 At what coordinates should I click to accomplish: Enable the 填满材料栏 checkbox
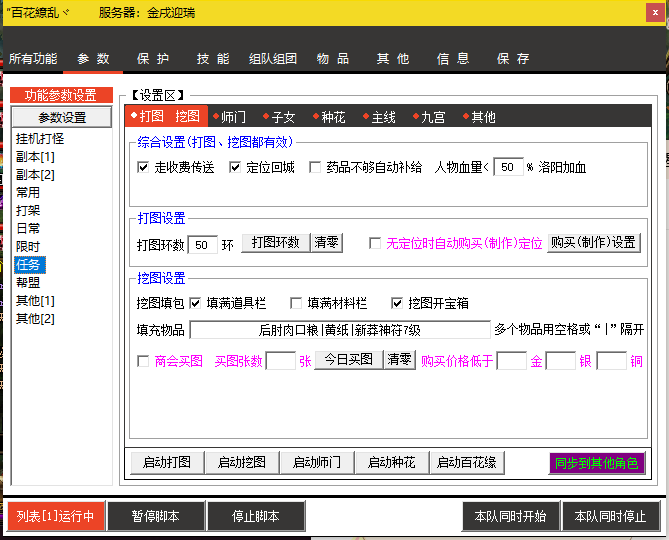tap(296, 303)
